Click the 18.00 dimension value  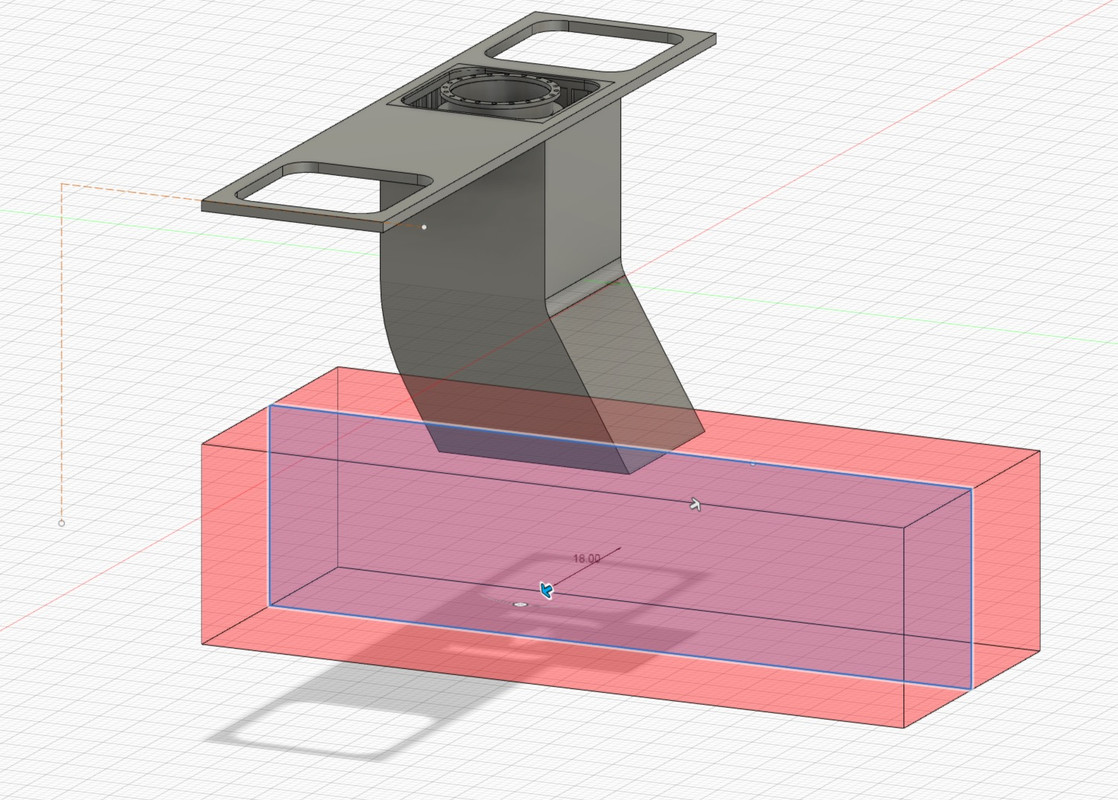586,558
